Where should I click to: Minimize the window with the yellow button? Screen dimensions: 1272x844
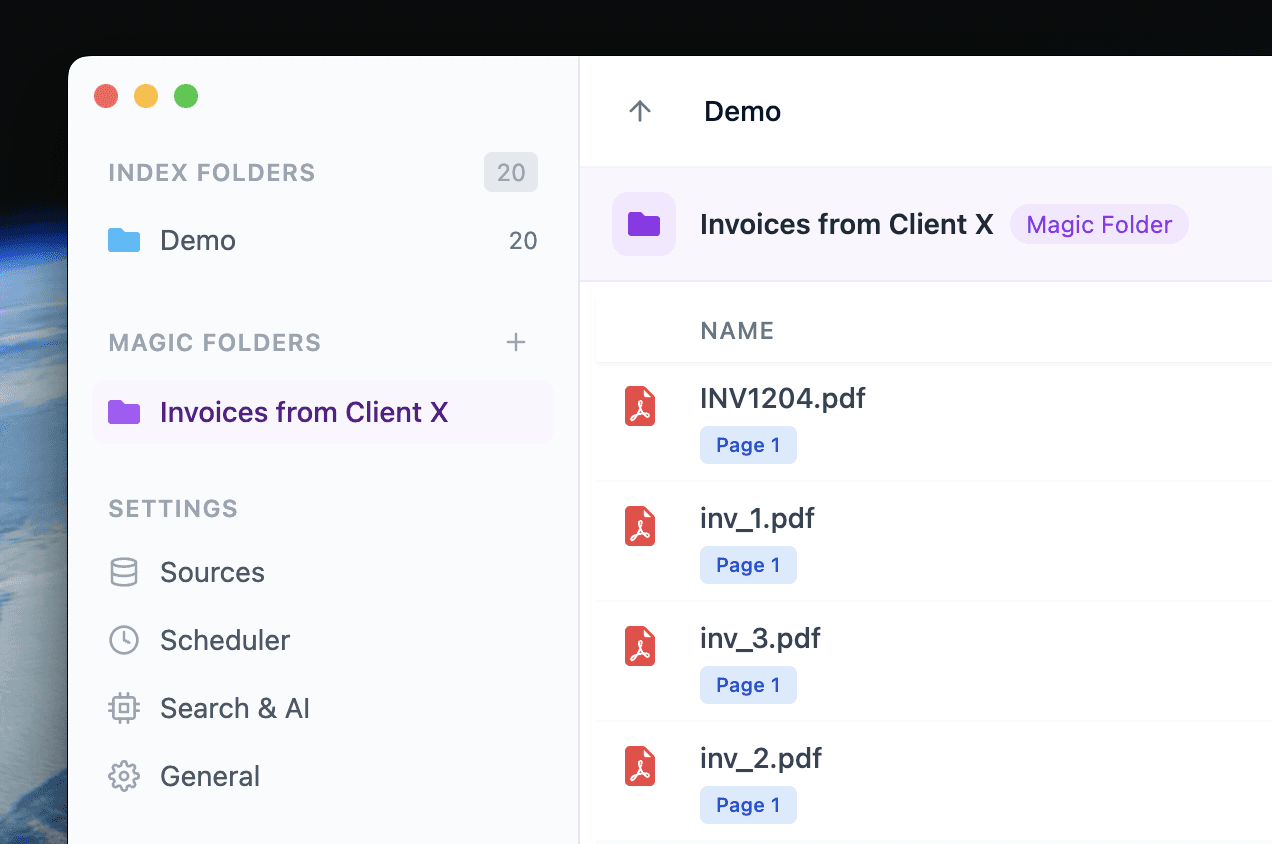coord(146,96)
